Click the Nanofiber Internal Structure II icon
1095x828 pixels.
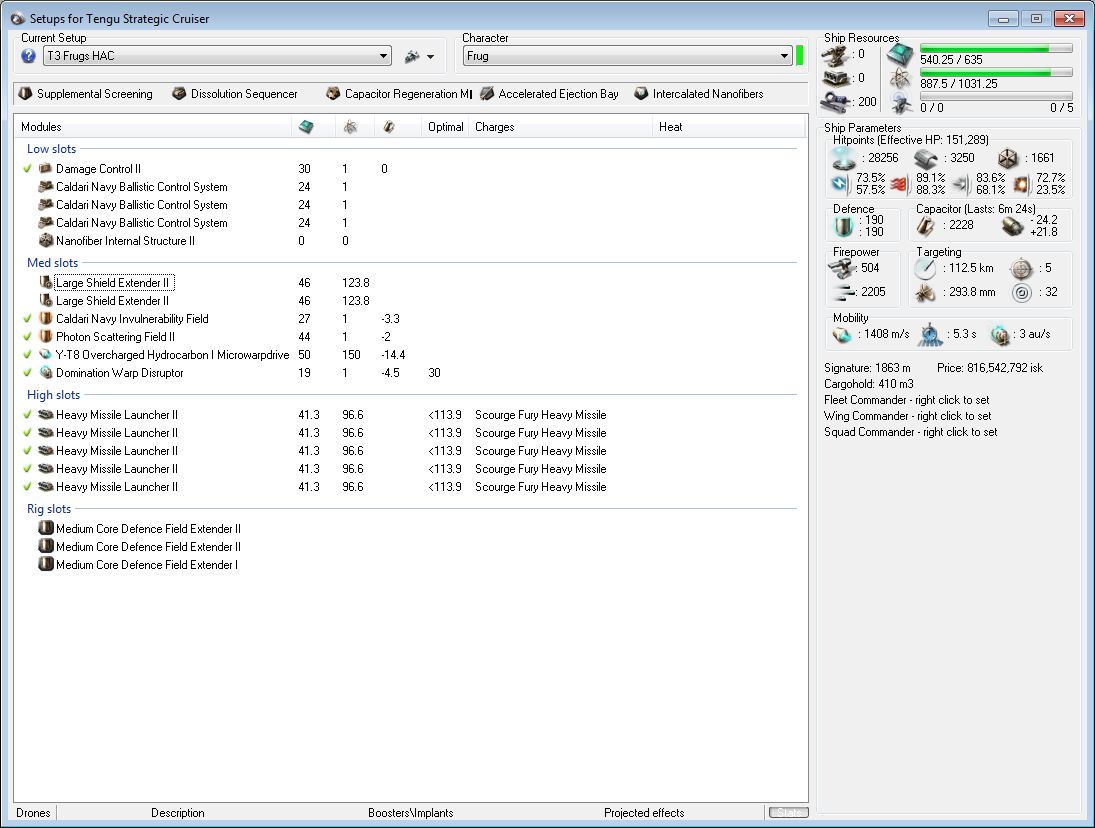point(45,240)
